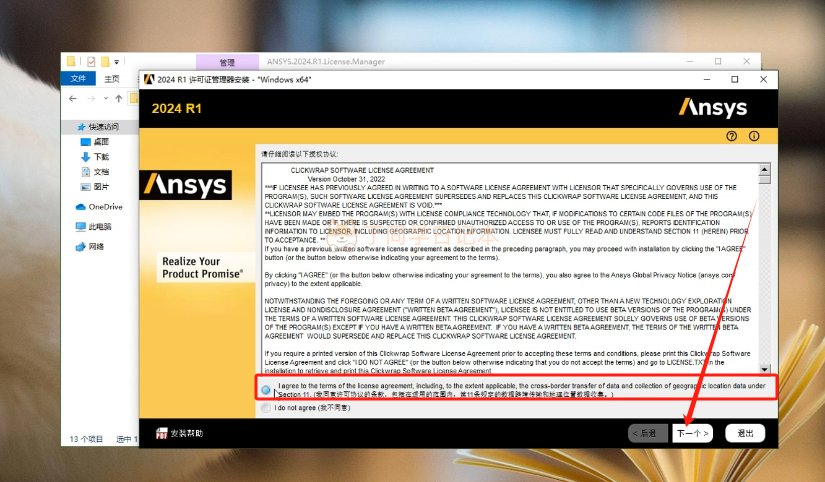825x482 pixels.
Task: Click the Forward arrow in File Explorer
Action: point(91,98)
